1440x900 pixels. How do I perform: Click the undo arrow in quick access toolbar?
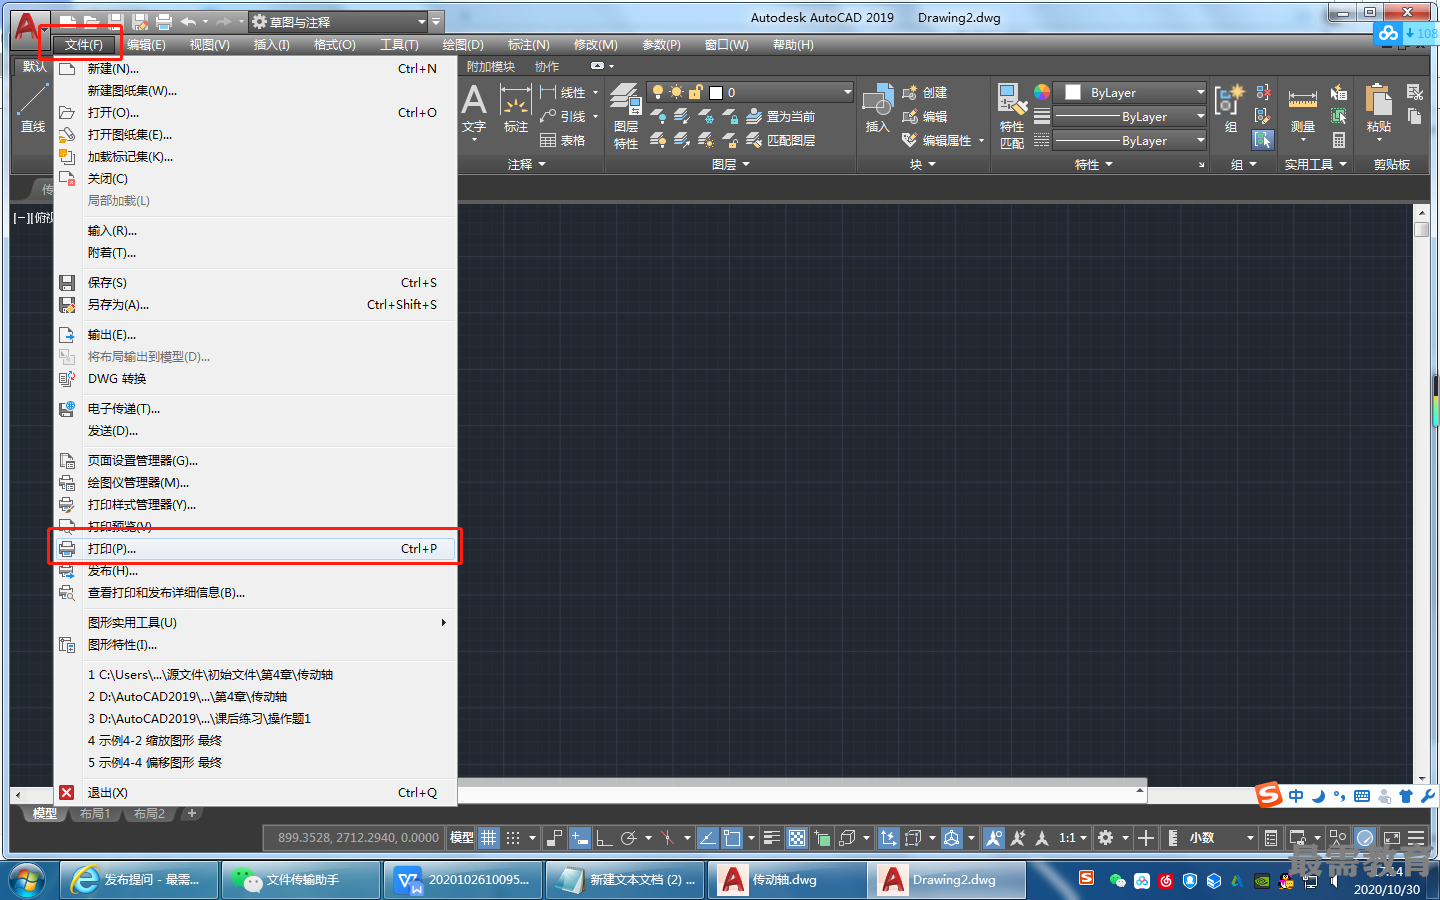pos(188,21)
